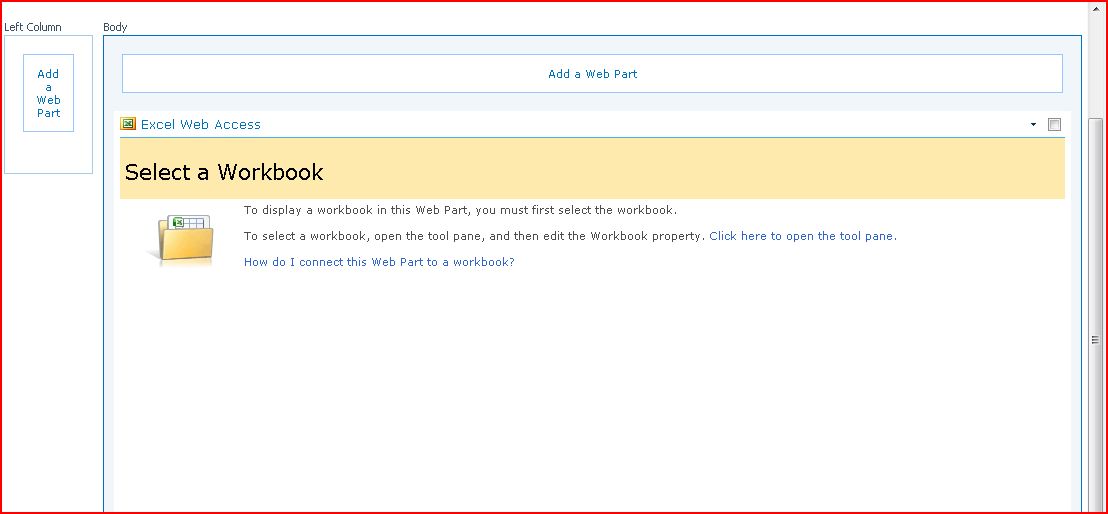Add a Web Part in Body zone

point(592,74)
